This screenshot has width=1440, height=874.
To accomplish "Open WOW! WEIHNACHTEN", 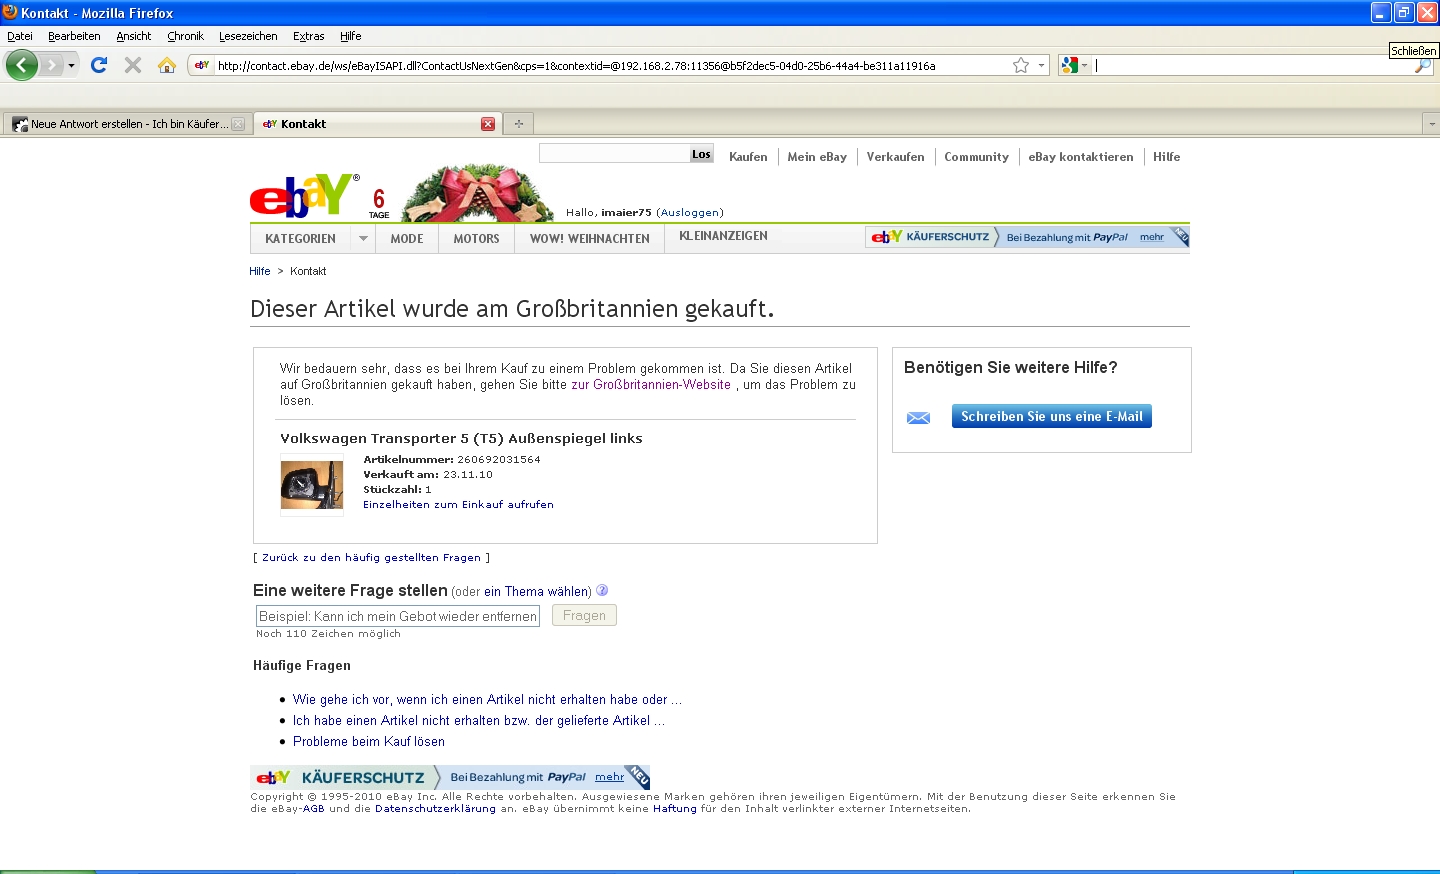I will [x=590, y=239].
